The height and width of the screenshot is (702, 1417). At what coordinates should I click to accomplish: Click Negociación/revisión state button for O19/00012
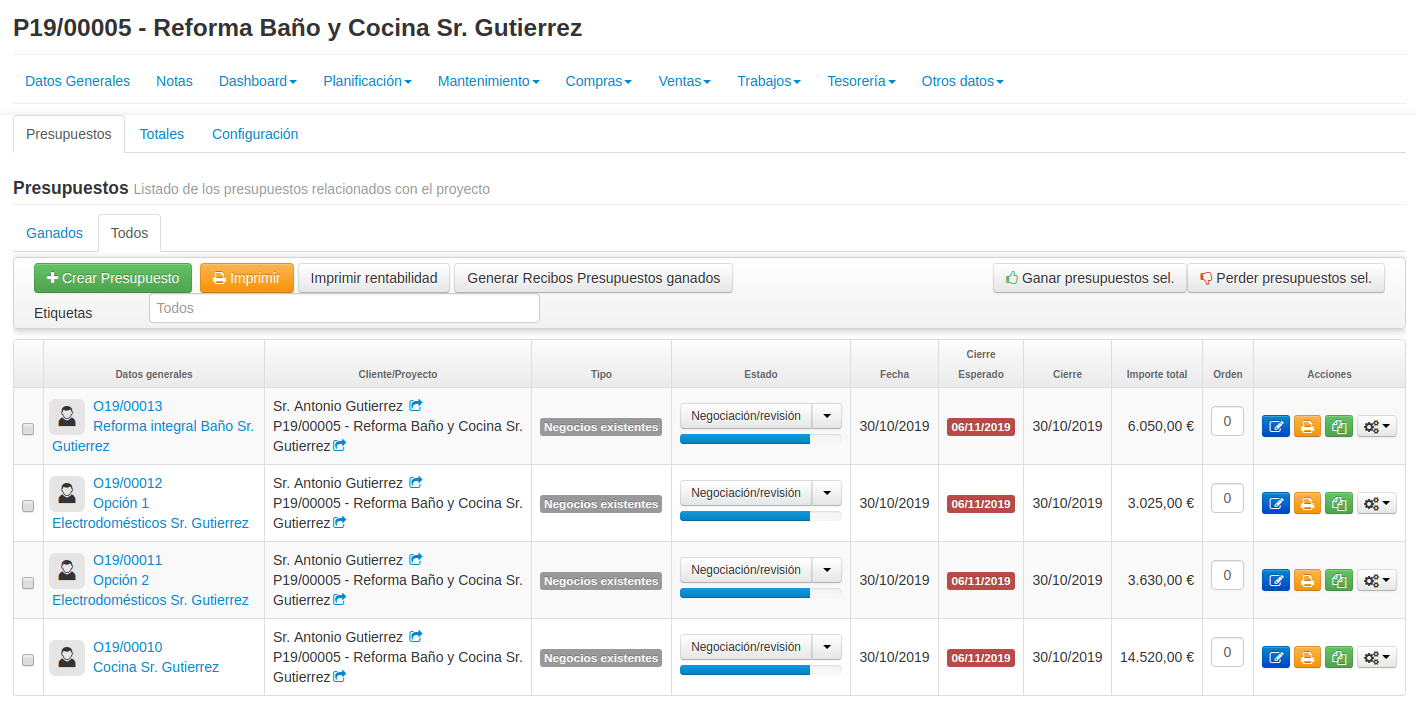[x=746, y=493]
